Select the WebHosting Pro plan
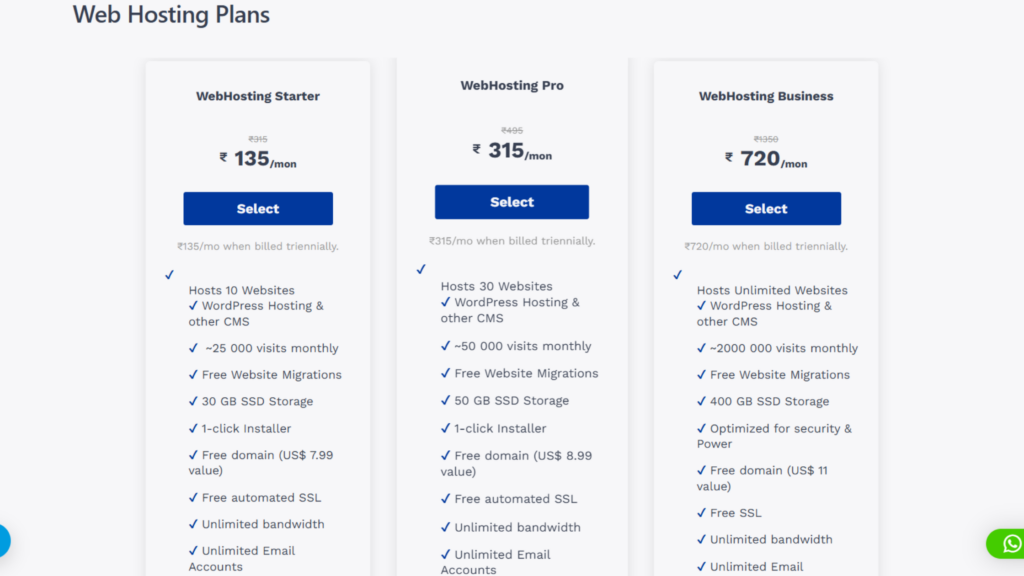This screenshot has height=576, width=1024. (x=512, y=202)
